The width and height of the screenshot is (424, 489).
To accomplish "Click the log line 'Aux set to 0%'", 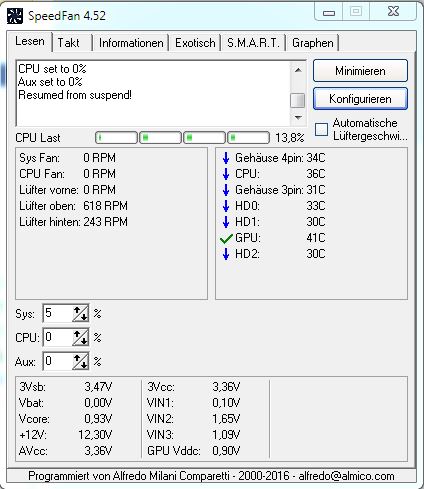I will click(50, 82).
